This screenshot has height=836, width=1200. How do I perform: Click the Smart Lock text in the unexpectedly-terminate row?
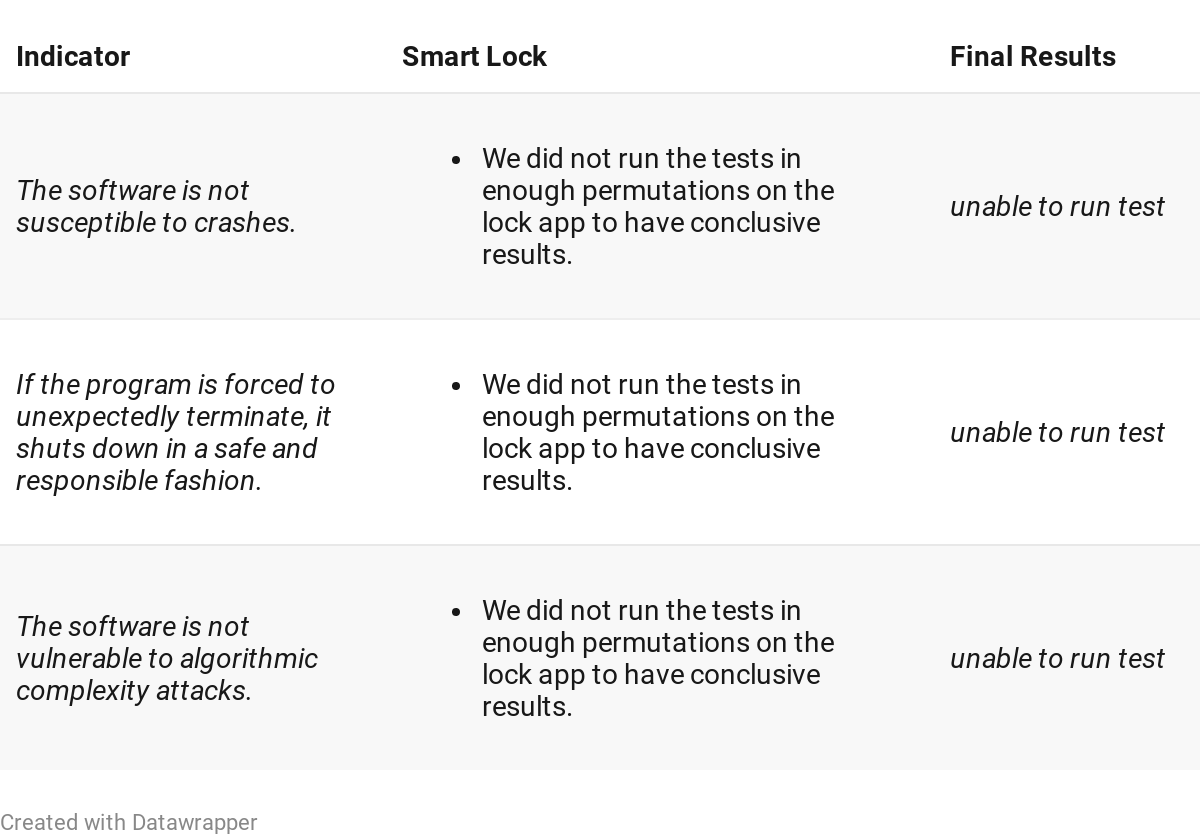coord(658,432)
